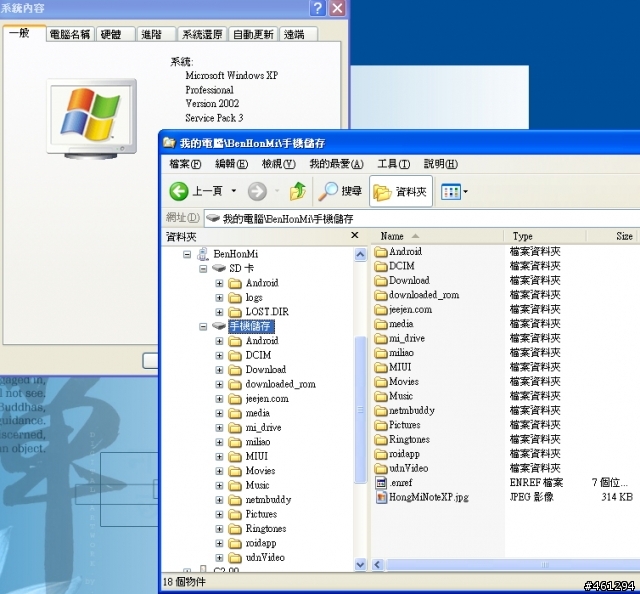Expand the MIUI folder in tree
640x594 pixels.
[219, 456]
